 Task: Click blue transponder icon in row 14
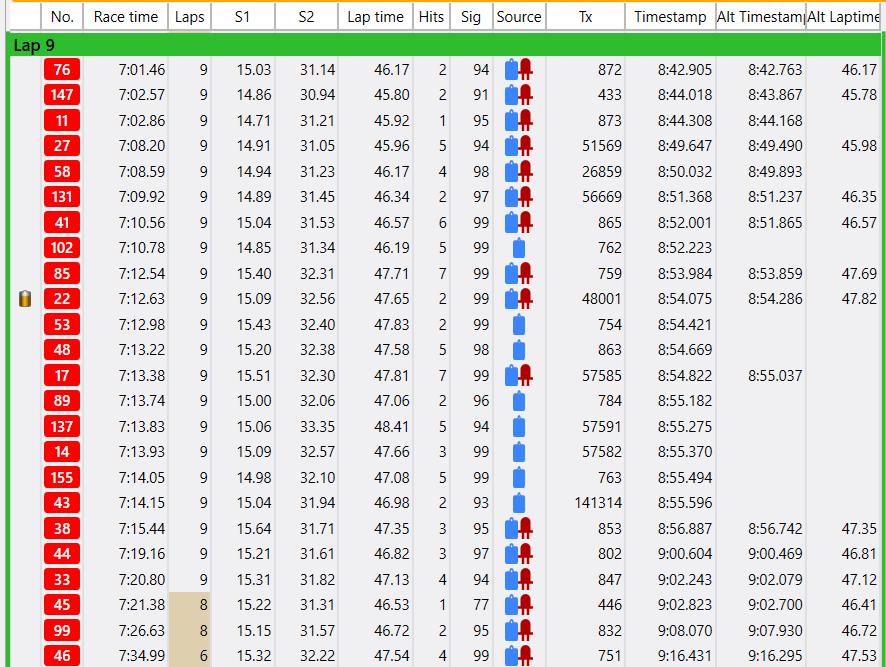[x=519, y=452]
